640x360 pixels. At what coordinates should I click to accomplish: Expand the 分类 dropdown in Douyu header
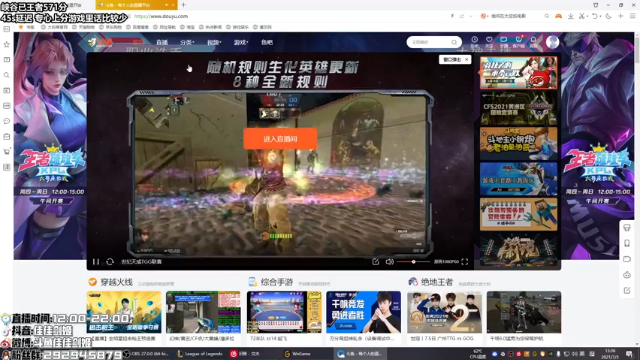point(187,42)
